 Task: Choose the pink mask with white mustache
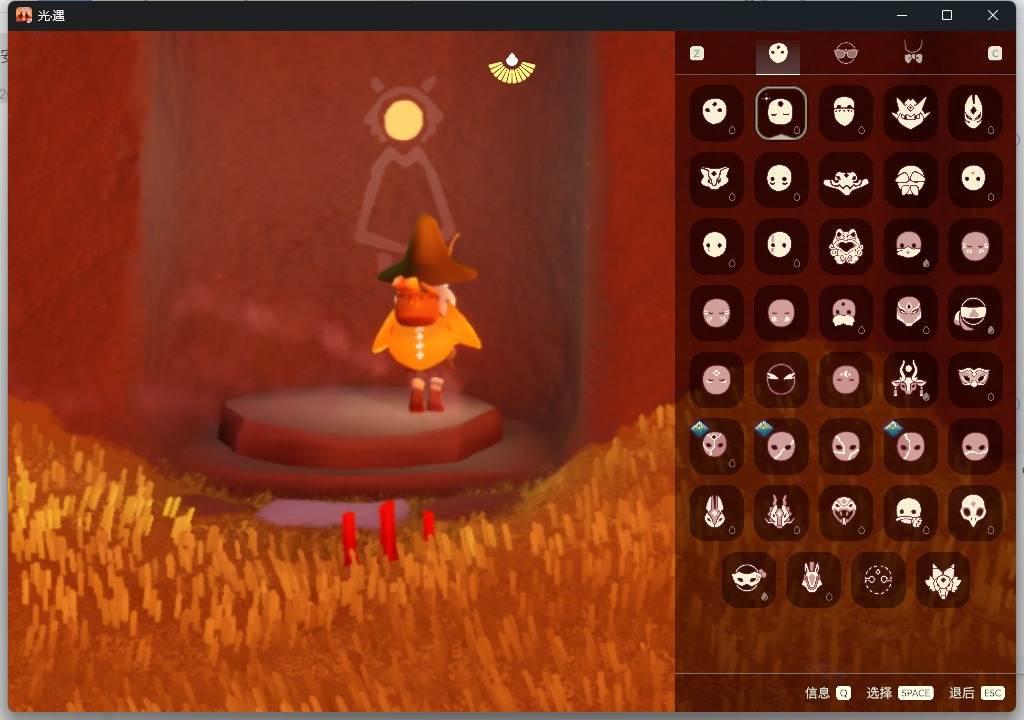tap(845, 313)
